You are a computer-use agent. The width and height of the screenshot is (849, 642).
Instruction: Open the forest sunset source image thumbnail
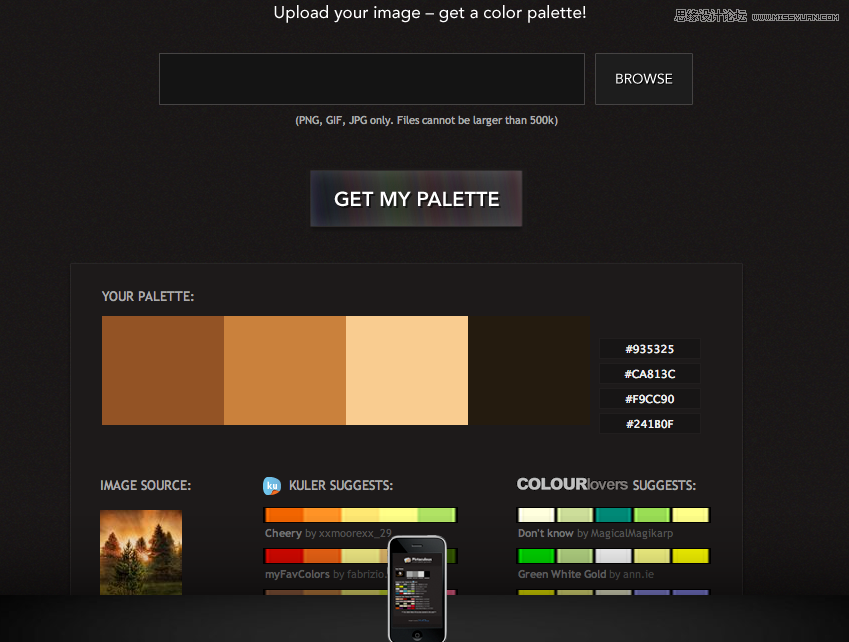coord(141,552)
